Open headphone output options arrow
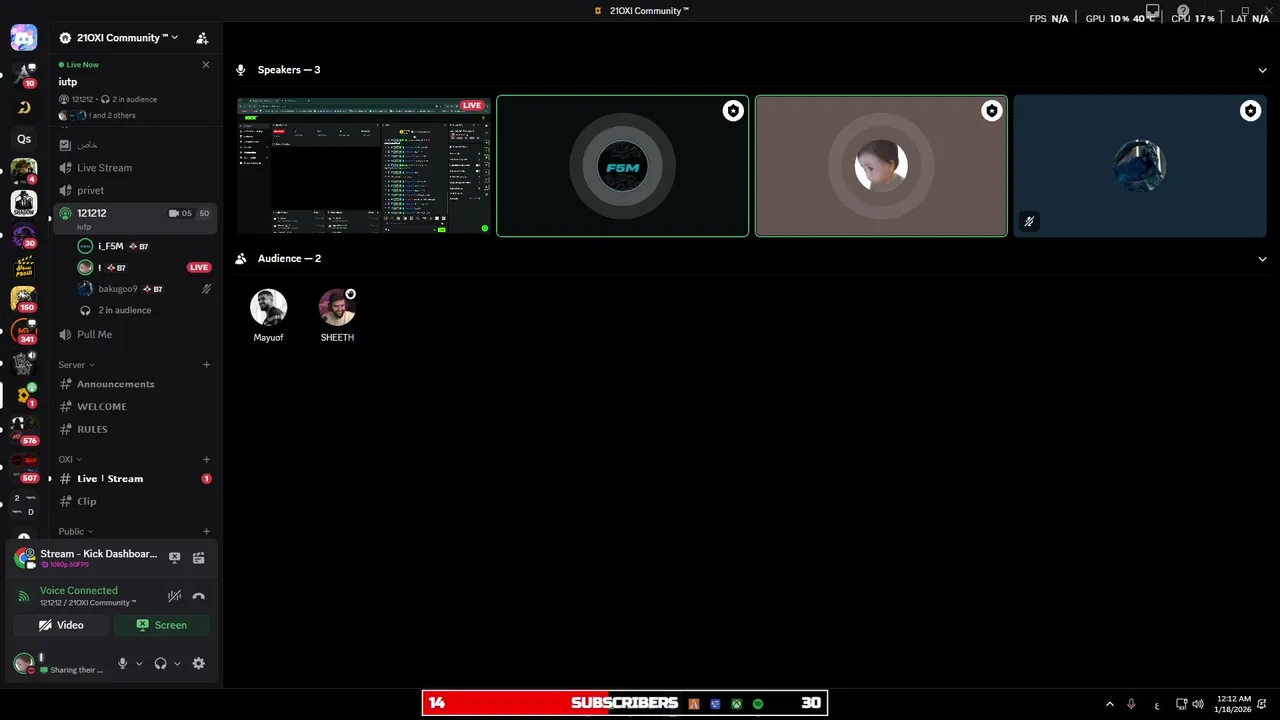1280x720 pixels. pyautogui.click(x=177, y=663)
